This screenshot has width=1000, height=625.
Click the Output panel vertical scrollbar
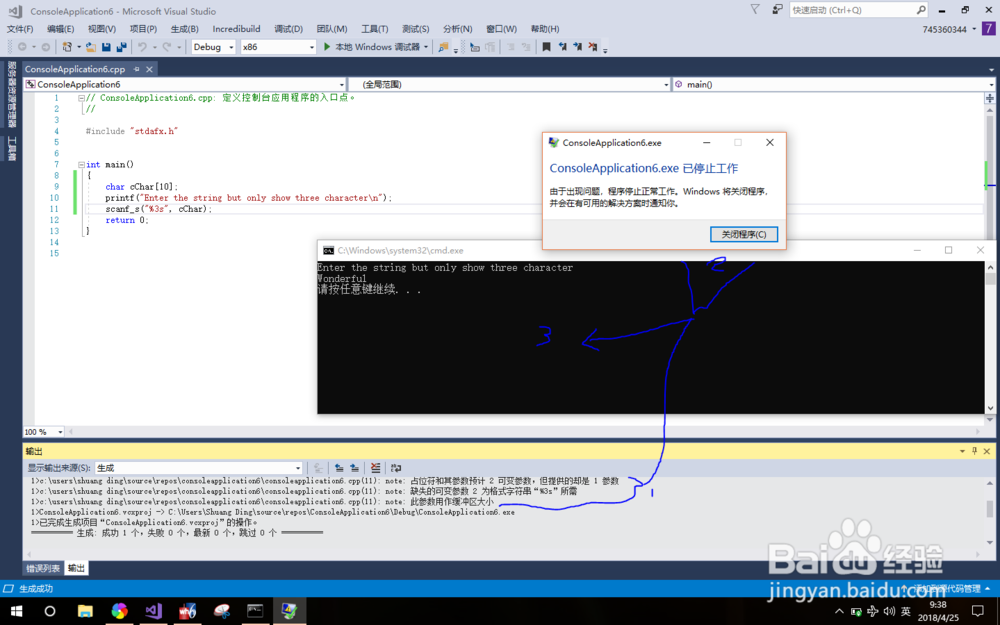[990, 513]
